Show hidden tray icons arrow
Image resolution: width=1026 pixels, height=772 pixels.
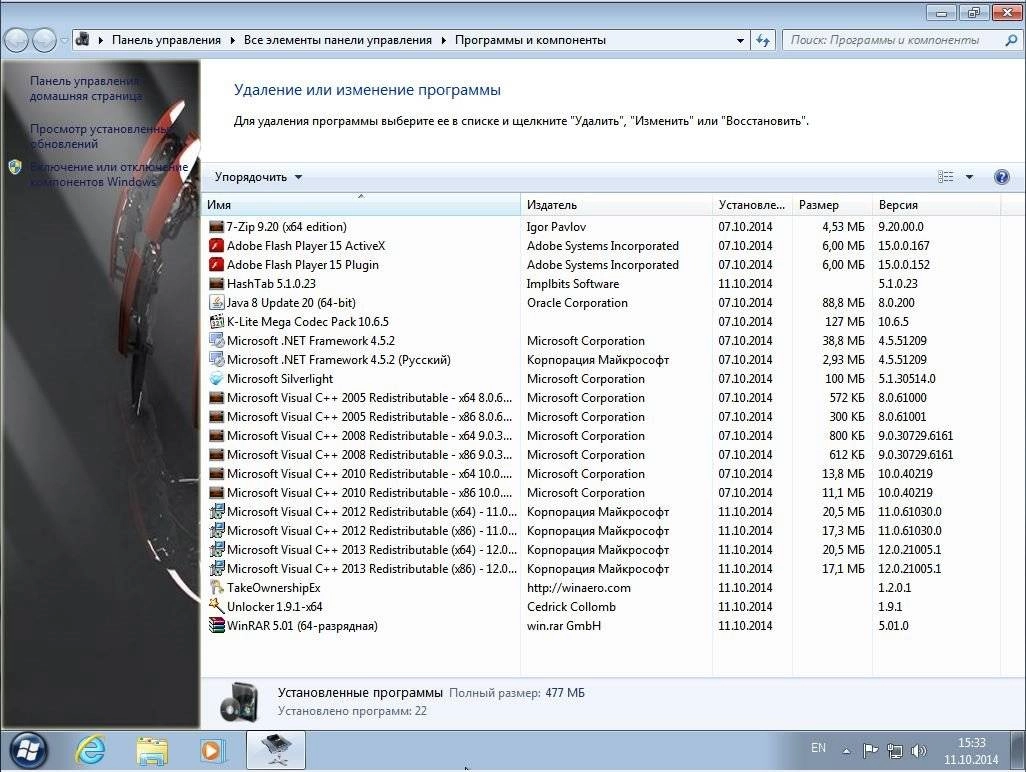(846, 751)
